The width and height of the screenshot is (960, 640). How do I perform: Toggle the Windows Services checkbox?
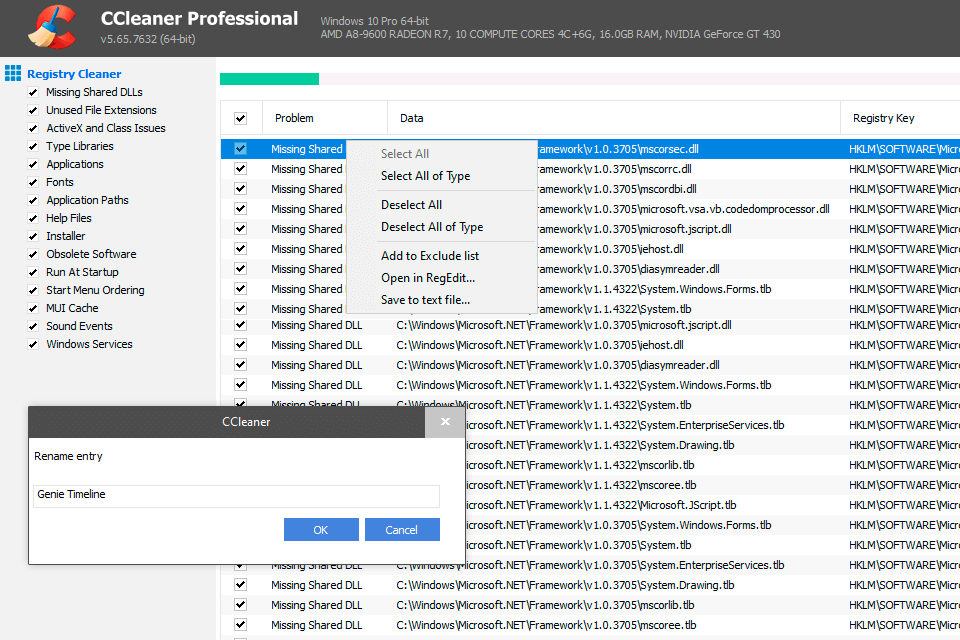click(x=33, y=344)
